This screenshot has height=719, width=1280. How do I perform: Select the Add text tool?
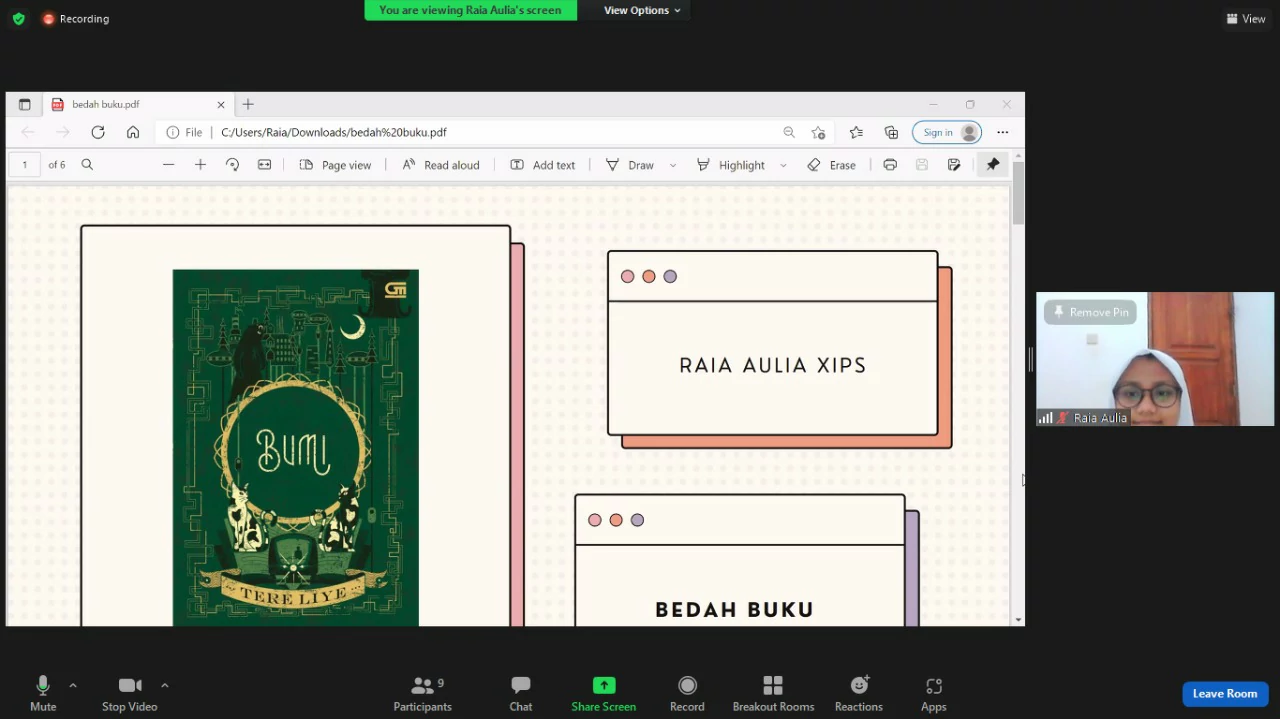[x=543, y=165]
